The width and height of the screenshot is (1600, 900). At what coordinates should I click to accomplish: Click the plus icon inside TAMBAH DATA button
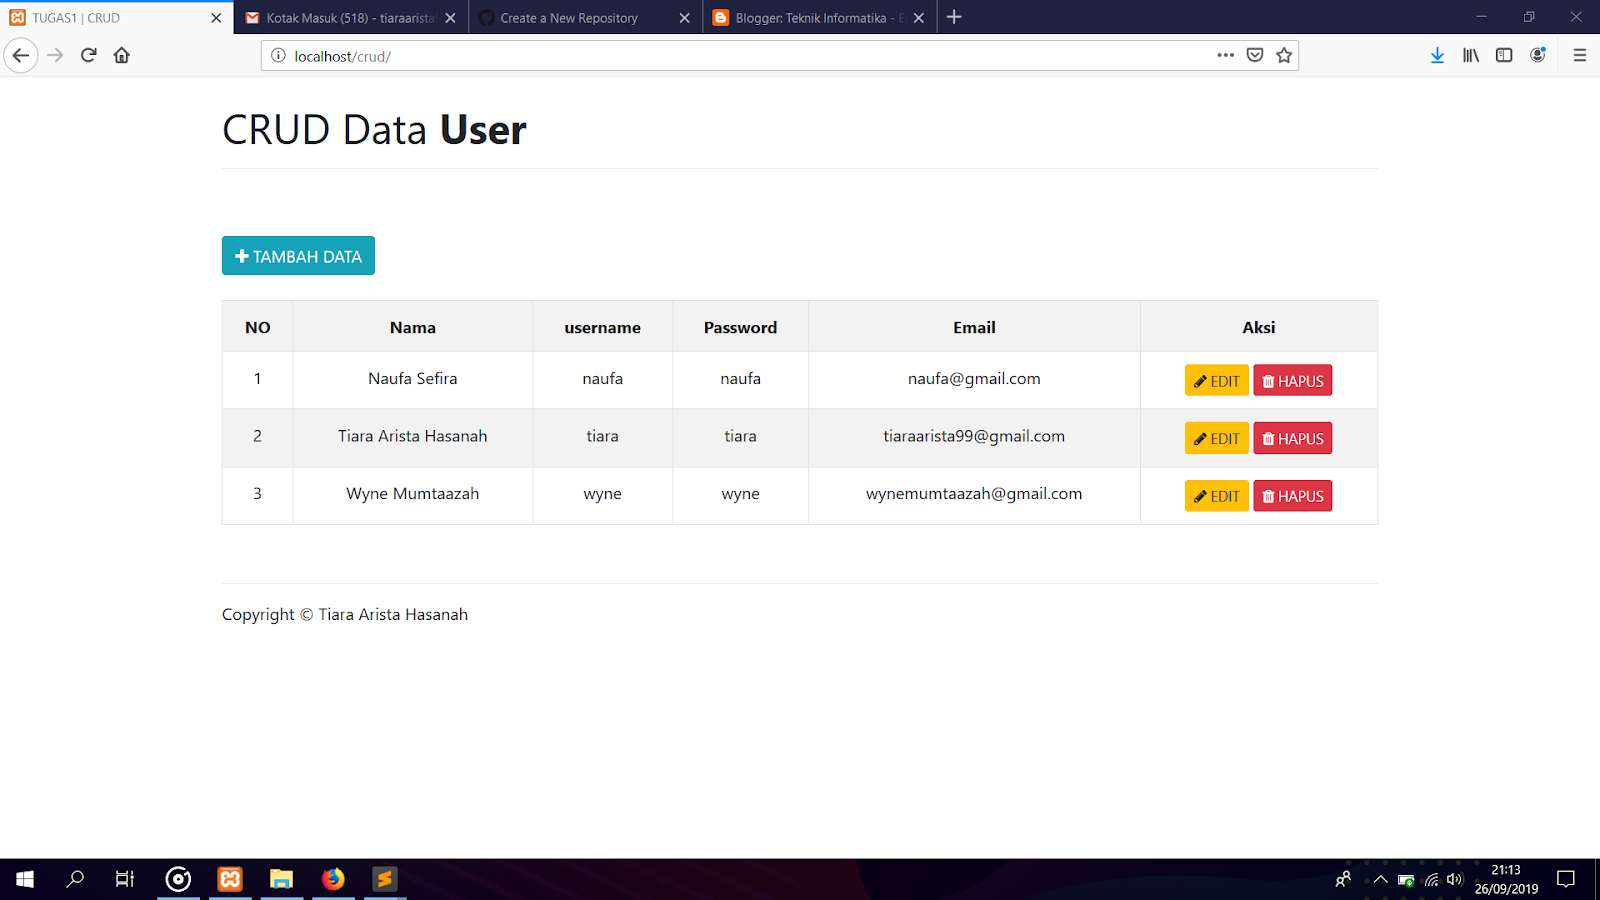pyautogui.click(x=240, y=255)
